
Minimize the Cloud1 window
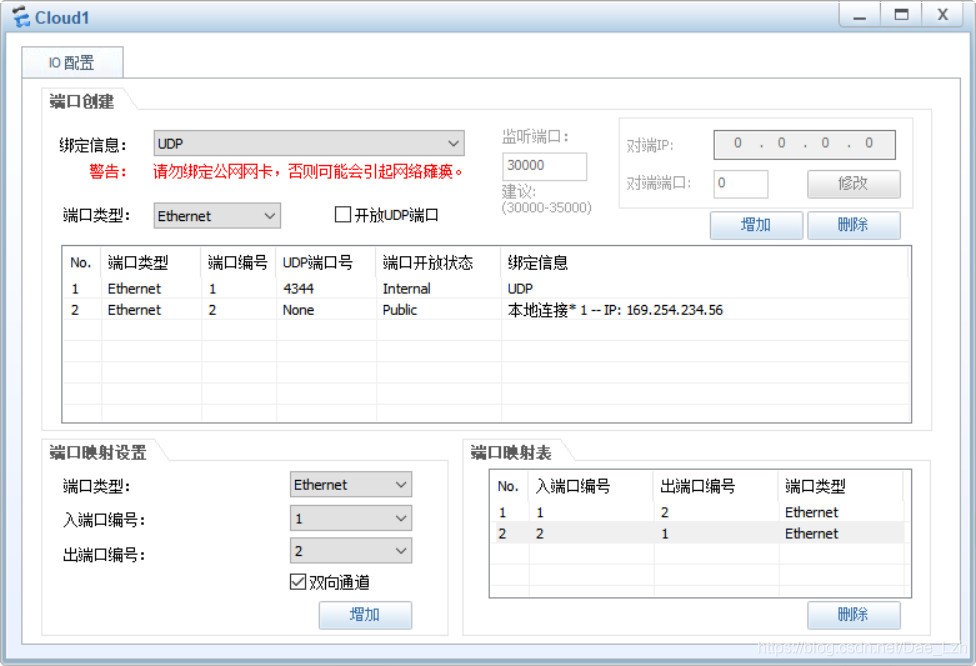(x=860, y=15)
